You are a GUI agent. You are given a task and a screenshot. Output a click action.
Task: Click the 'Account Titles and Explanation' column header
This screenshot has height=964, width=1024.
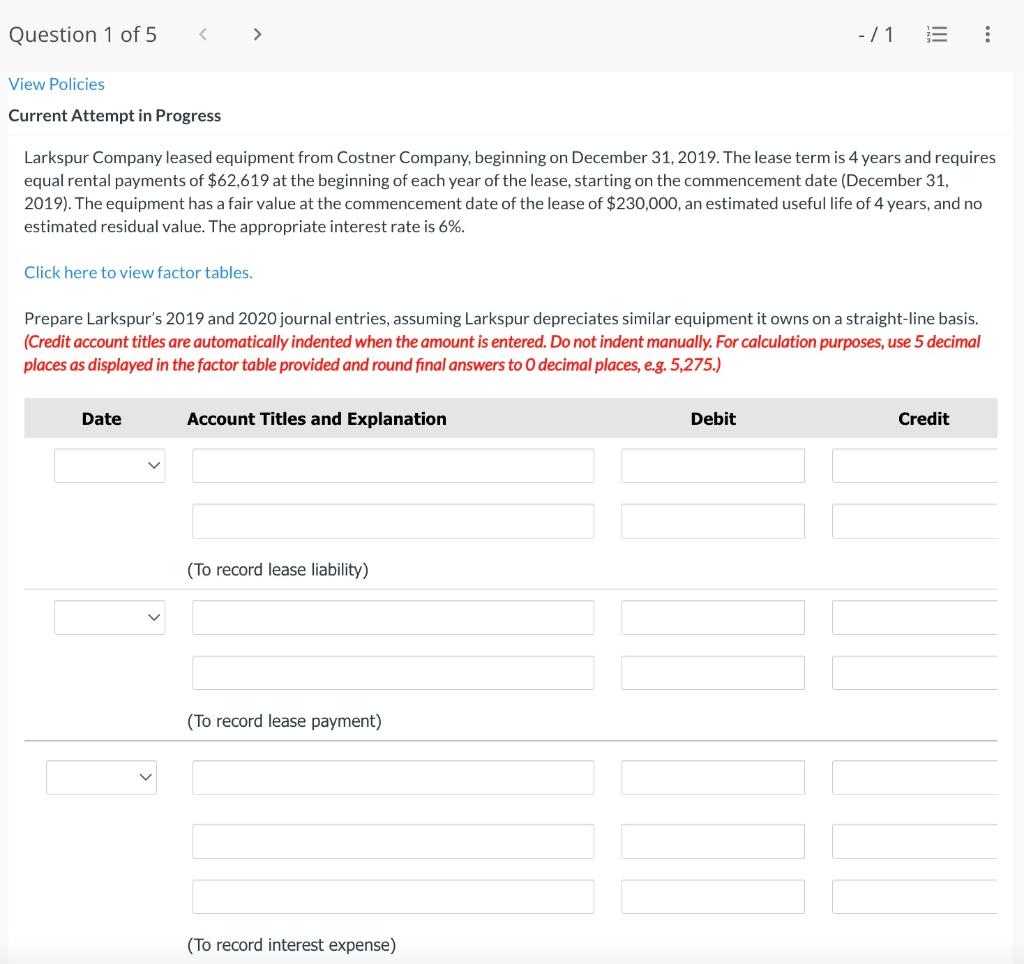click(317, 419)
